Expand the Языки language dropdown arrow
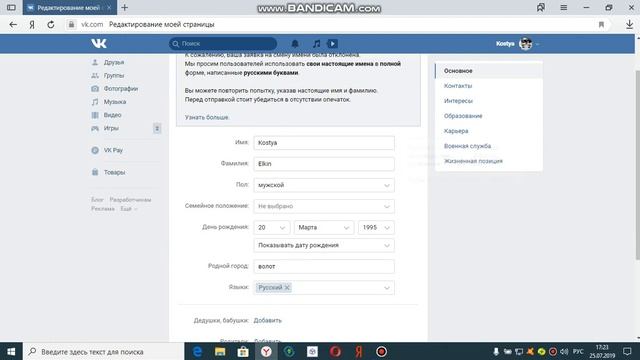The width and height of the screenshot is (640, 360). (387, 288)
